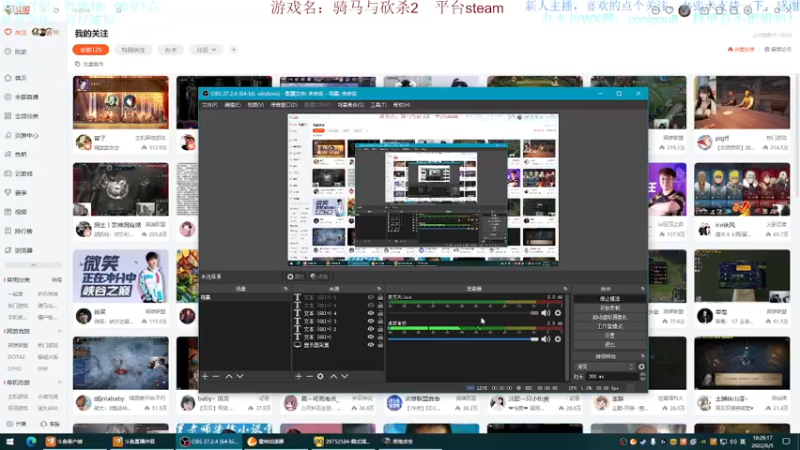800x450 pixels.
Task: Open the Windows notification center icon
Action: [786, 441]
